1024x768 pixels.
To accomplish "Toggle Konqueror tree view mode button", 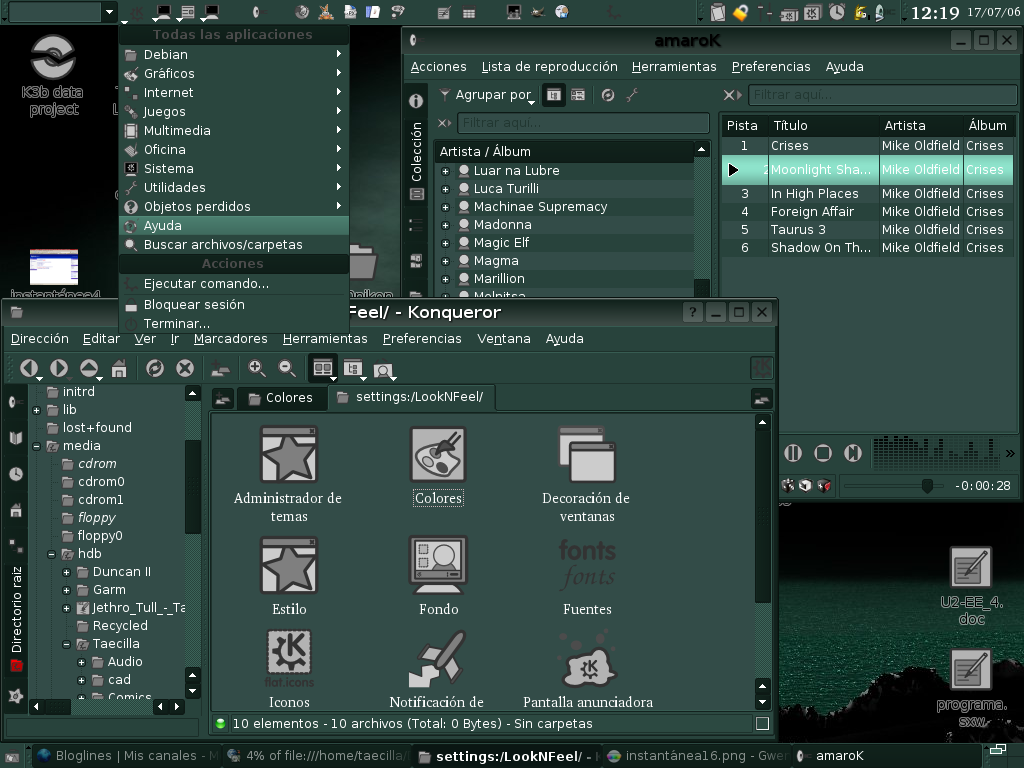I will pos(353,368).
